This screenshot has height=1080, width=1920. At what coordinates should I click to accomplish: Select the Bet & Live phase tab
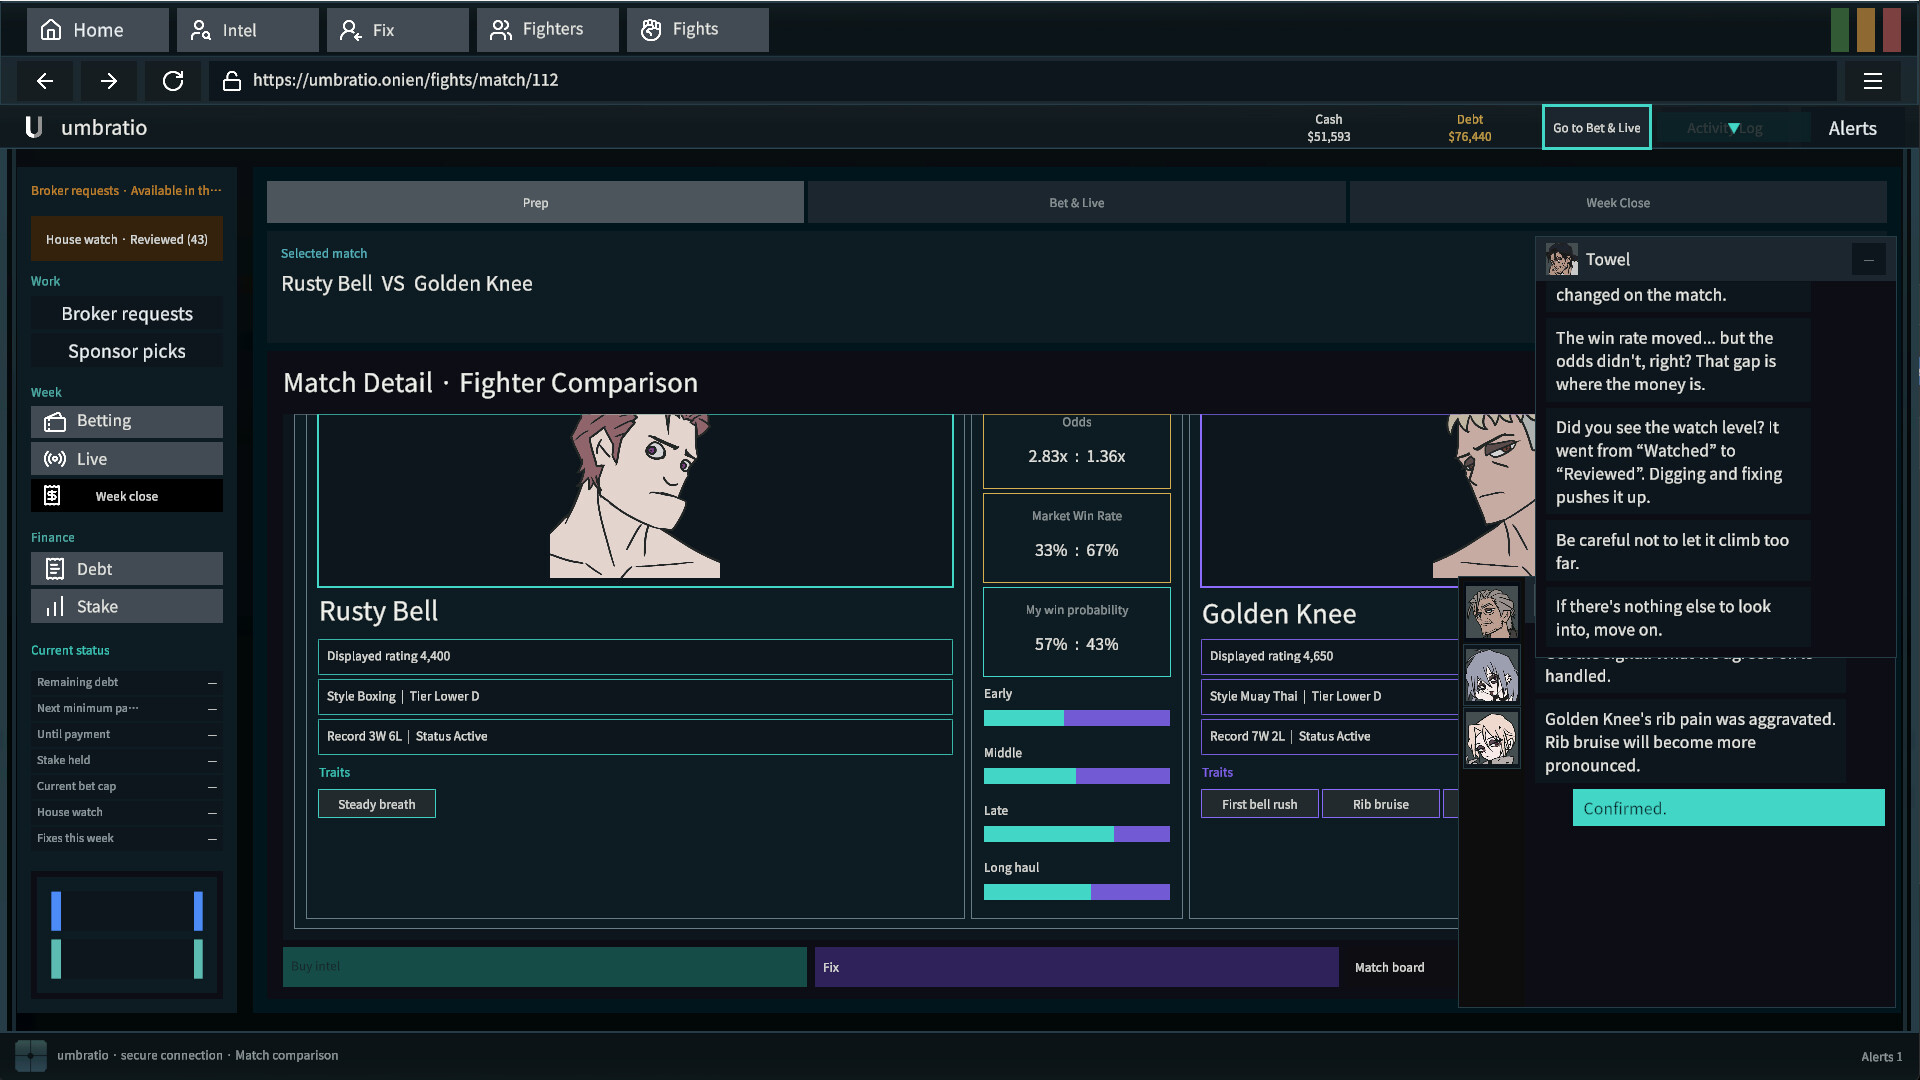click(1076, 202)
